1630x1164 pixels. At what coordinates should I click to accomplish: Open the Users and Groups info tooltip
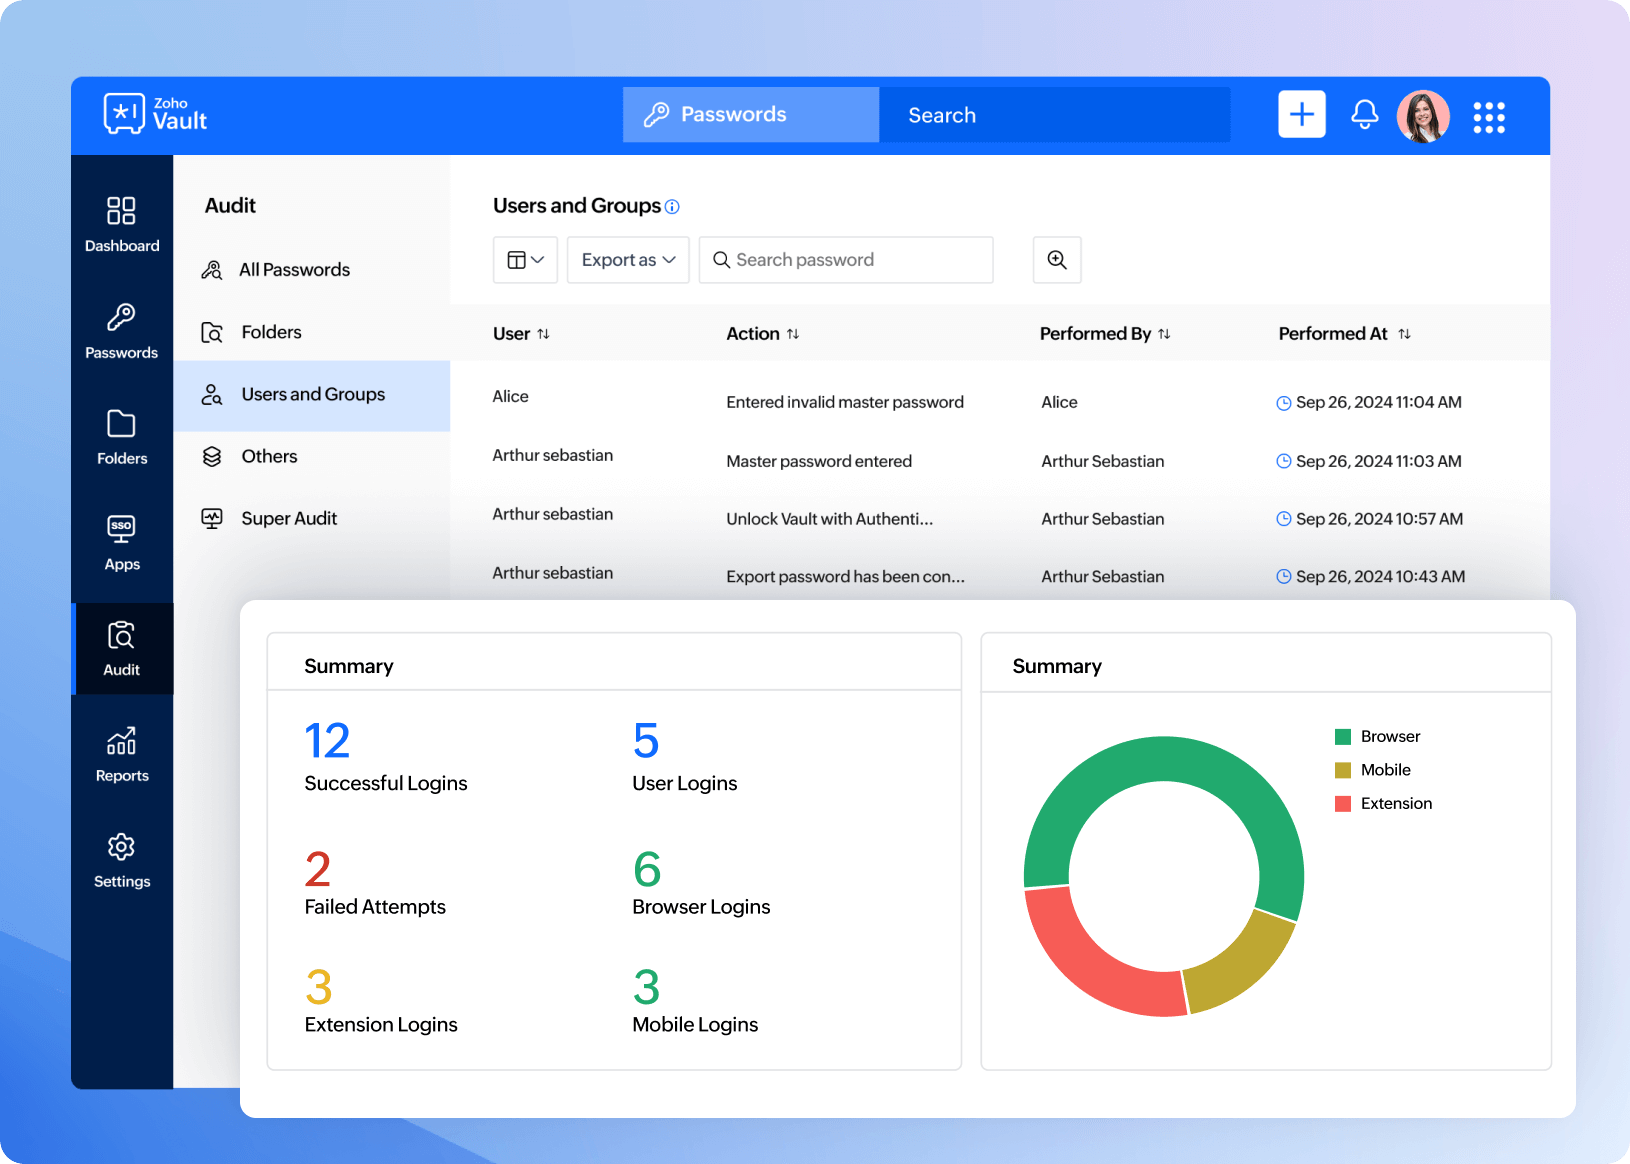pyautogui.click(x=672, y=206)
